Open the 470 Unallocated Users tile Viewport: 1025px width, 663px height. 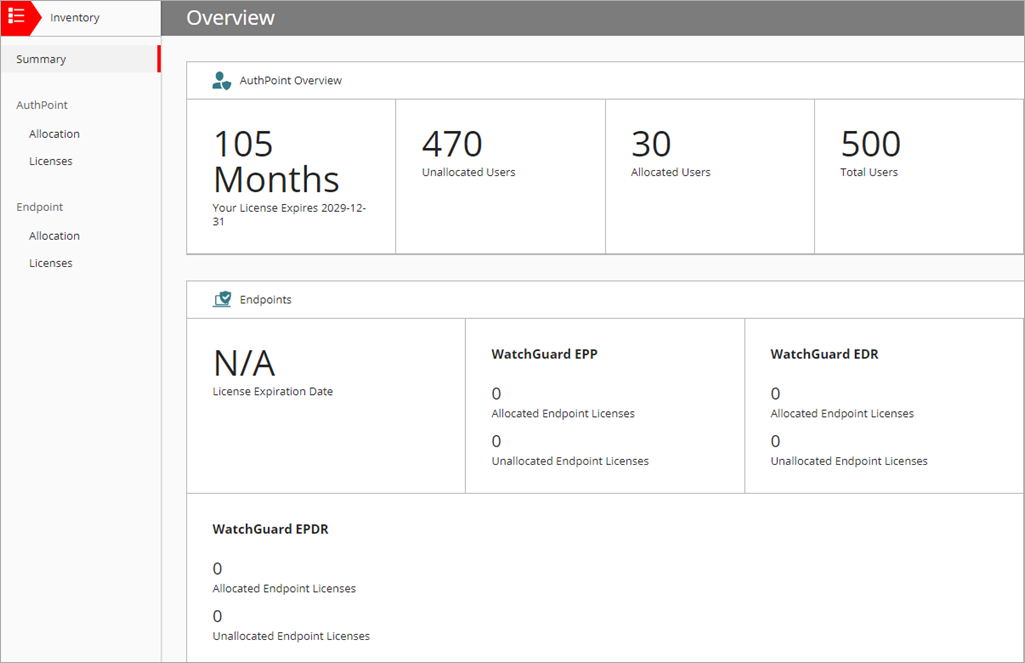click(500, 176)
